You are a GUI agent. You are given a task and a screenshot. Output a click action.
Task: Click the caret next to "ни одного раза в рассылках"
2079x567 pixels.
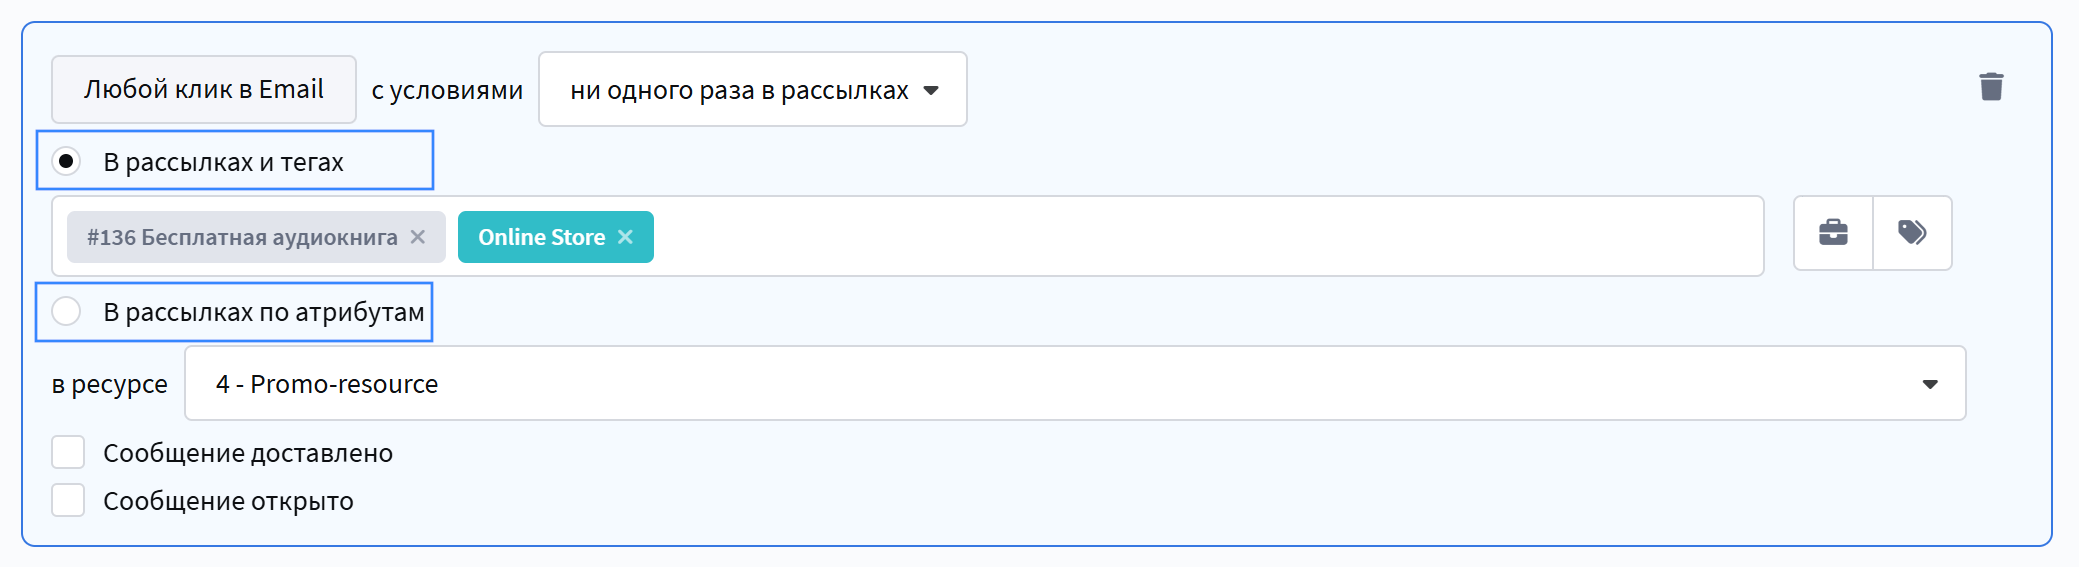click(x=931, y=90)
